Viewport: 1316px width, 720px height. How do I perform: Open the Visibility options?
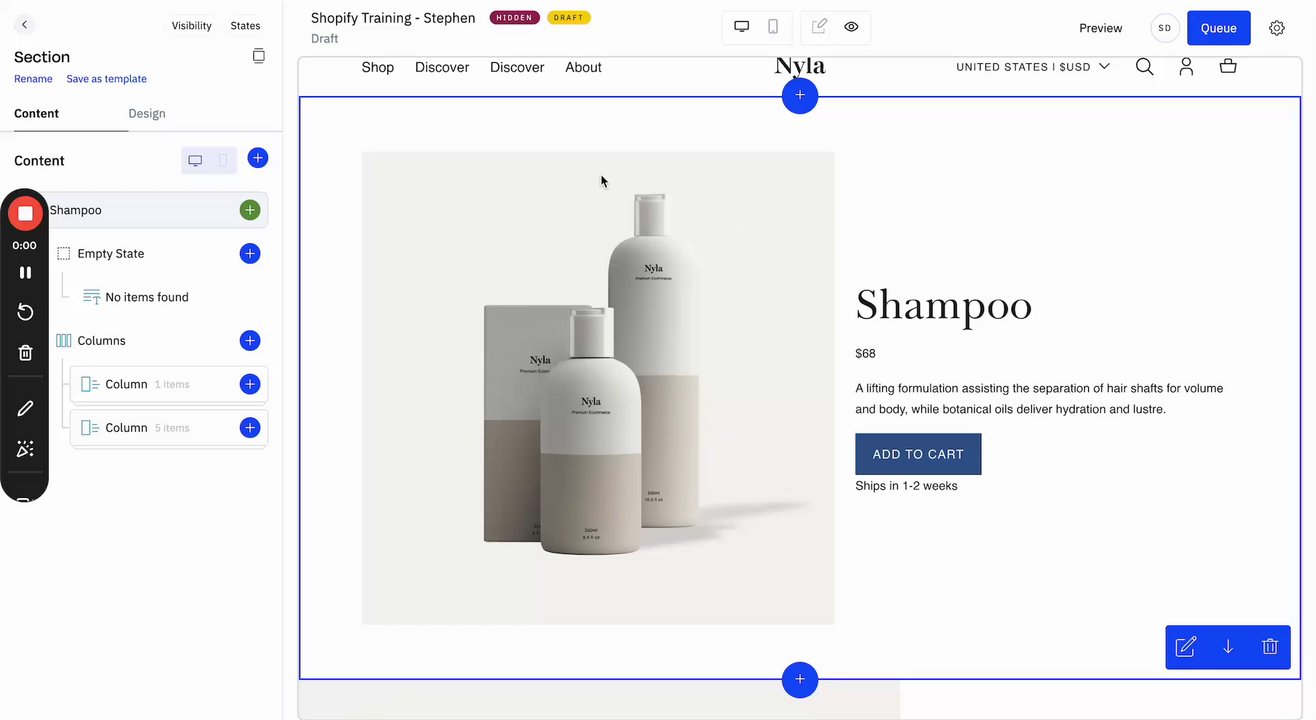[x=191, y=26]
